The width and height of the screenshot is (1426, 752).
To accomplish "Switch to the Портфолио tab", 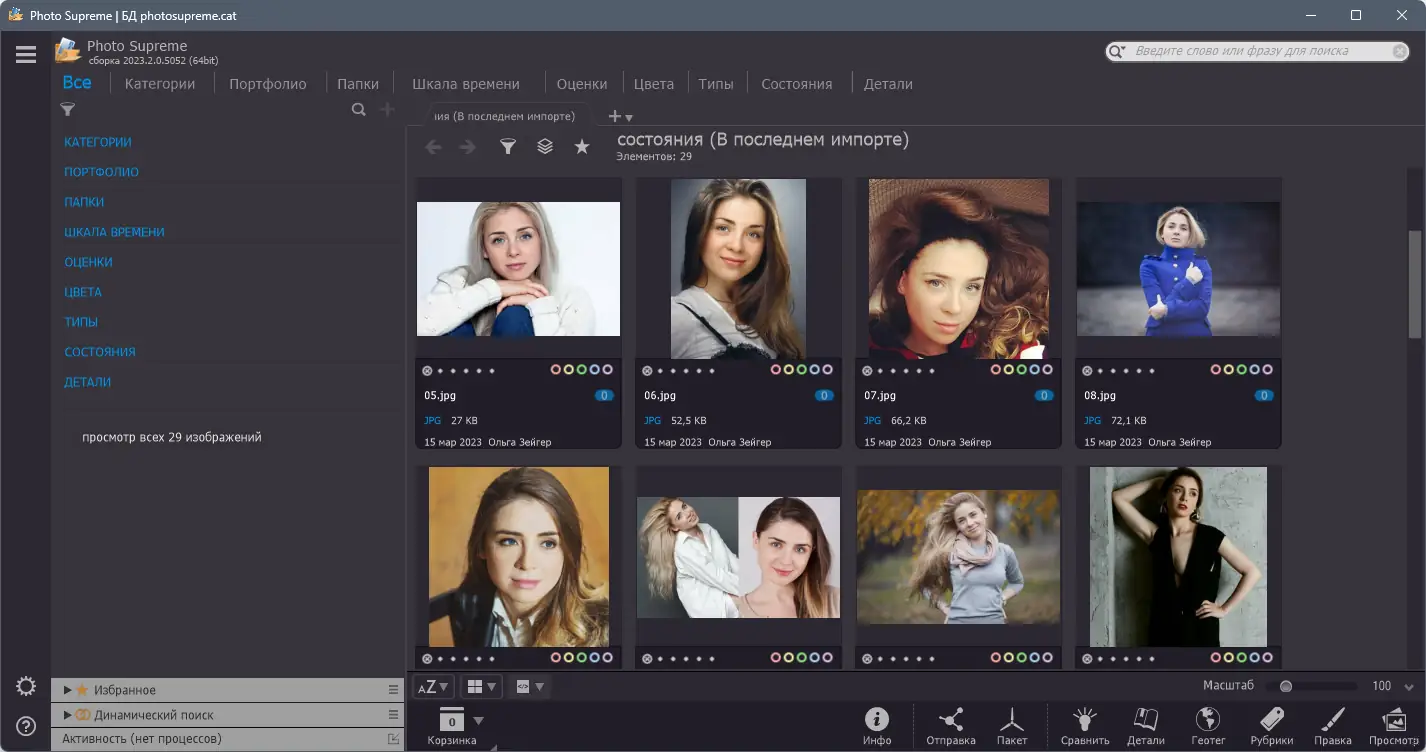I will [x=267, y=84].
